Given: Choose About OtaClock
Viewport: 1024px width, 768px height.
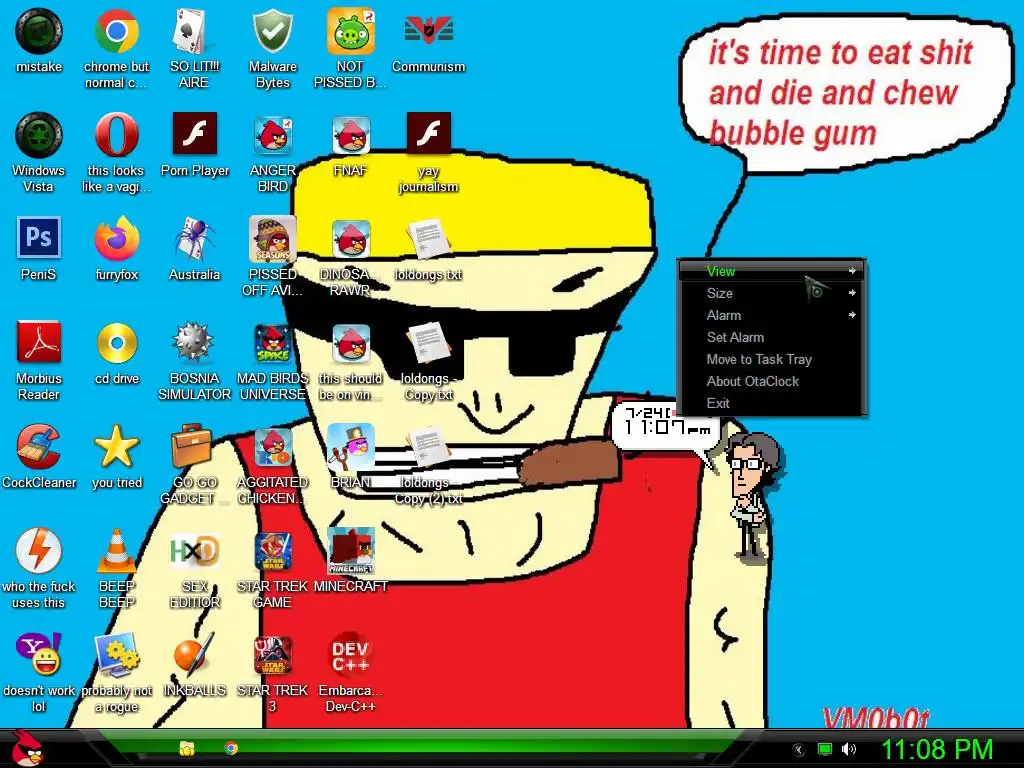Looking at the screenshot, I should [772, 381].
